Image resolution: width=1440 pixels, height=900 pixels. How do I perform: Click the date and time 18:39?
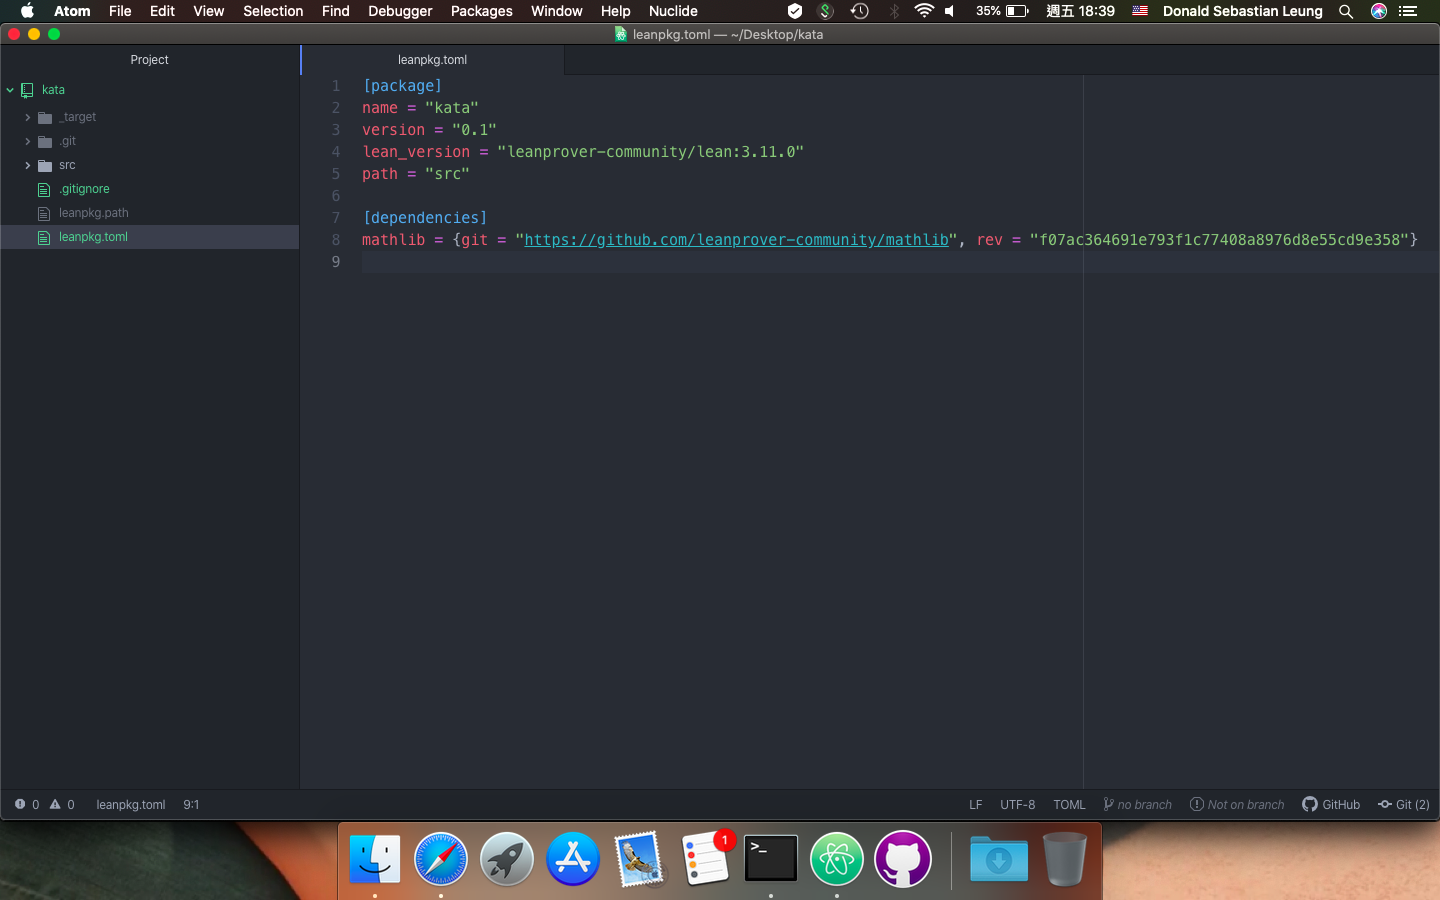point(1080,11)
